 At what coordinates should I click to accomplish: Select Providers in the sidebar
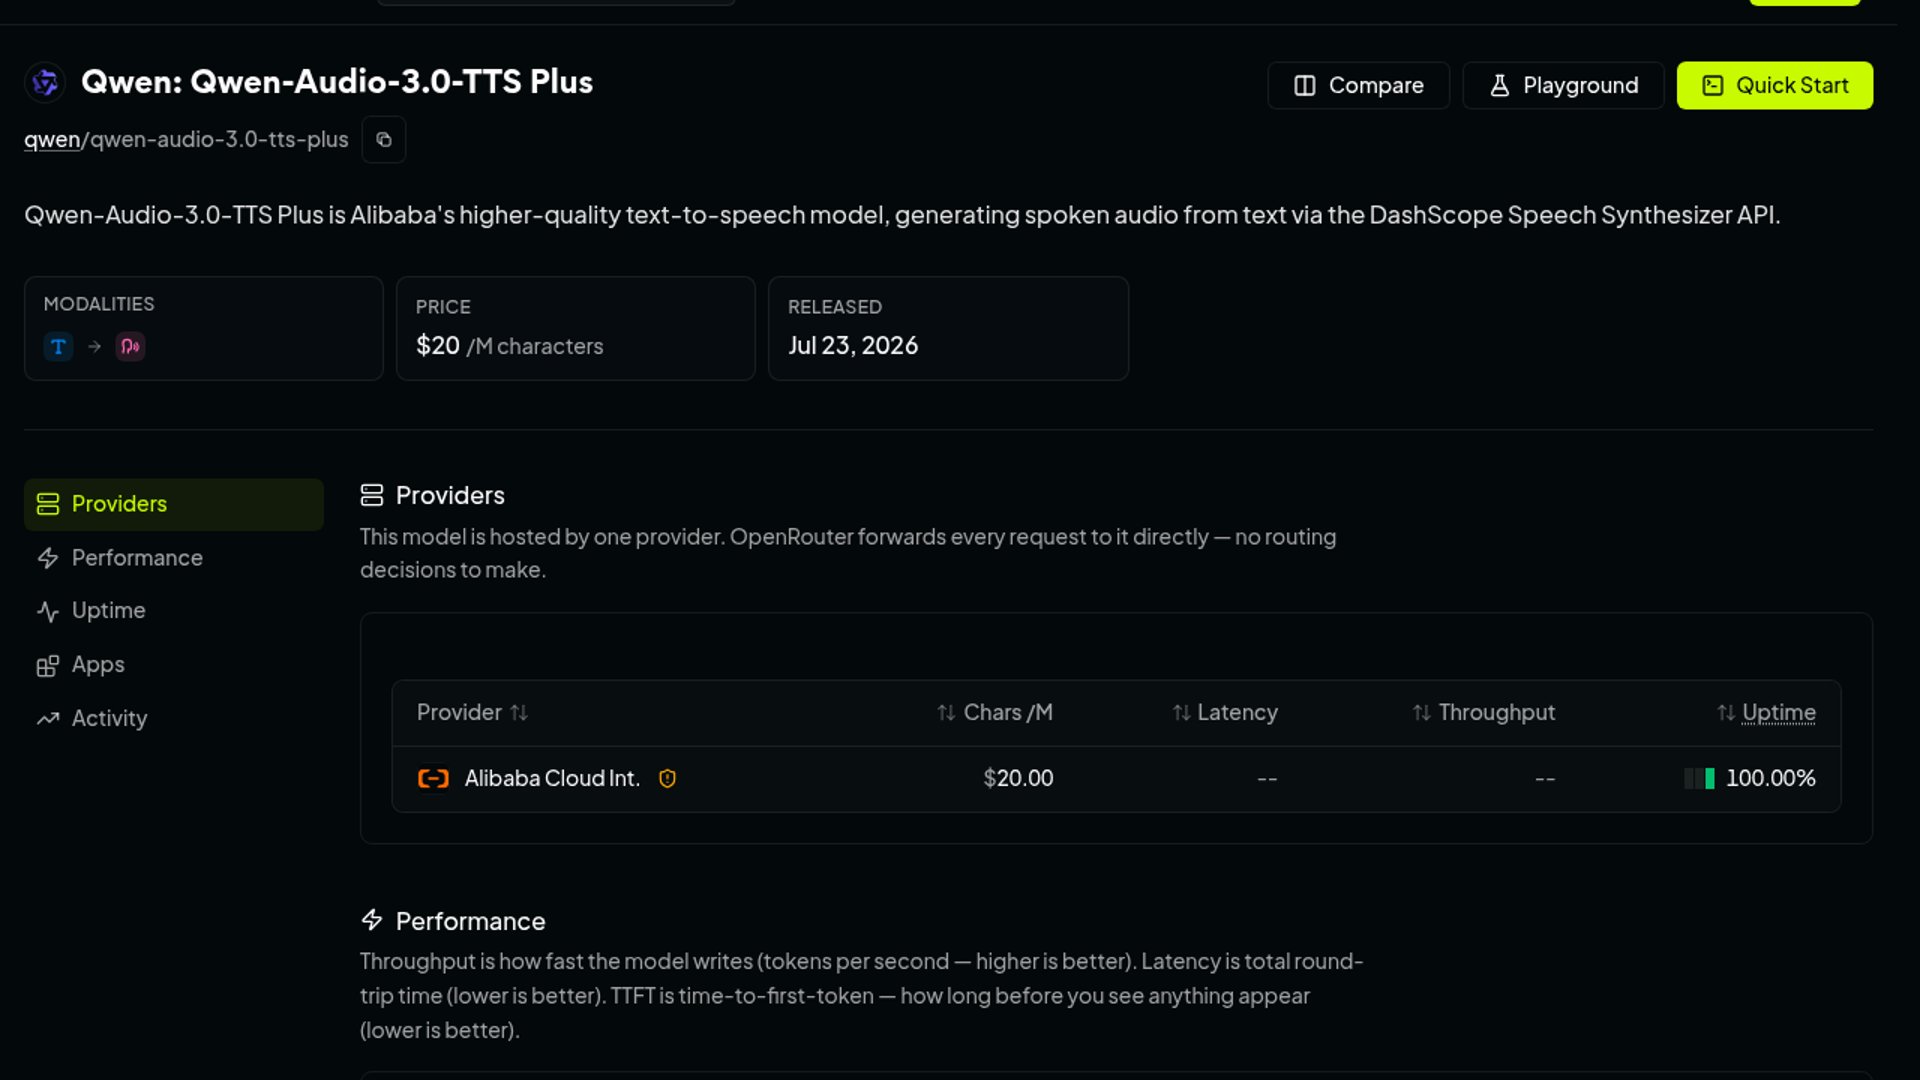174,504
